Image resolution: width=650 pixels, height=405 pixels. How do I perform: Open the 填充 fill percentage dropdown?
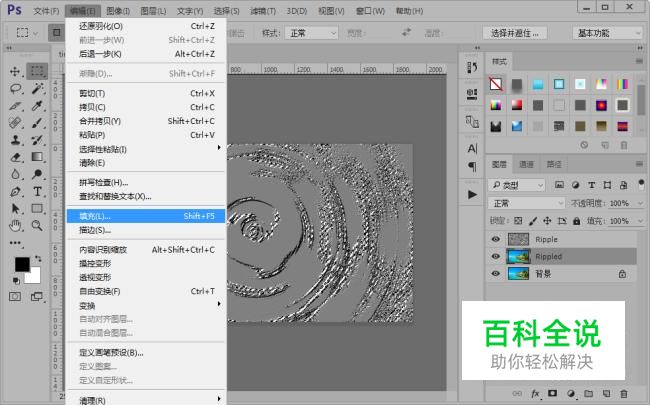click(640, 221)
